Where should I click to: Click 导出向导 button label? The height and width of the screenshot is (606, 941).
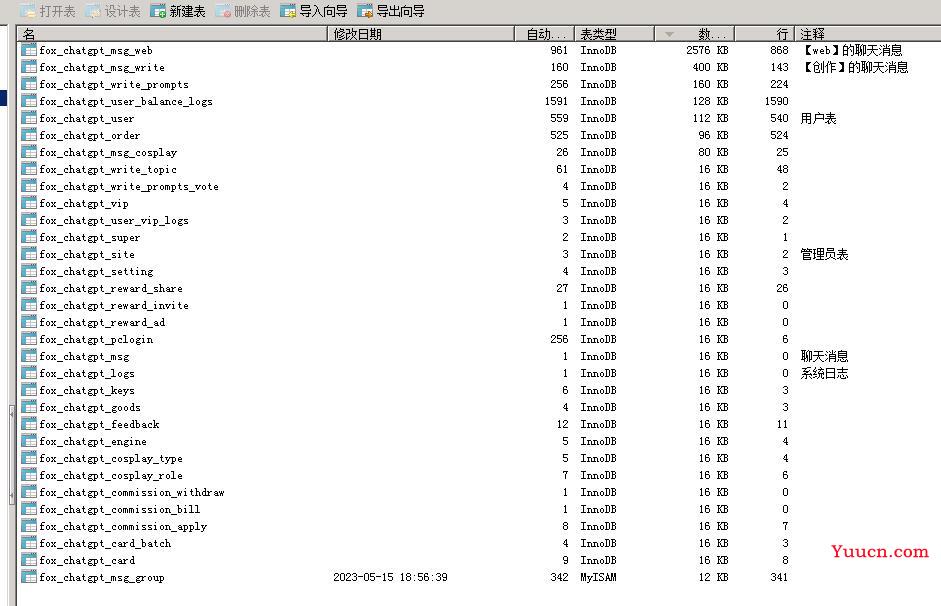(400, 11)
